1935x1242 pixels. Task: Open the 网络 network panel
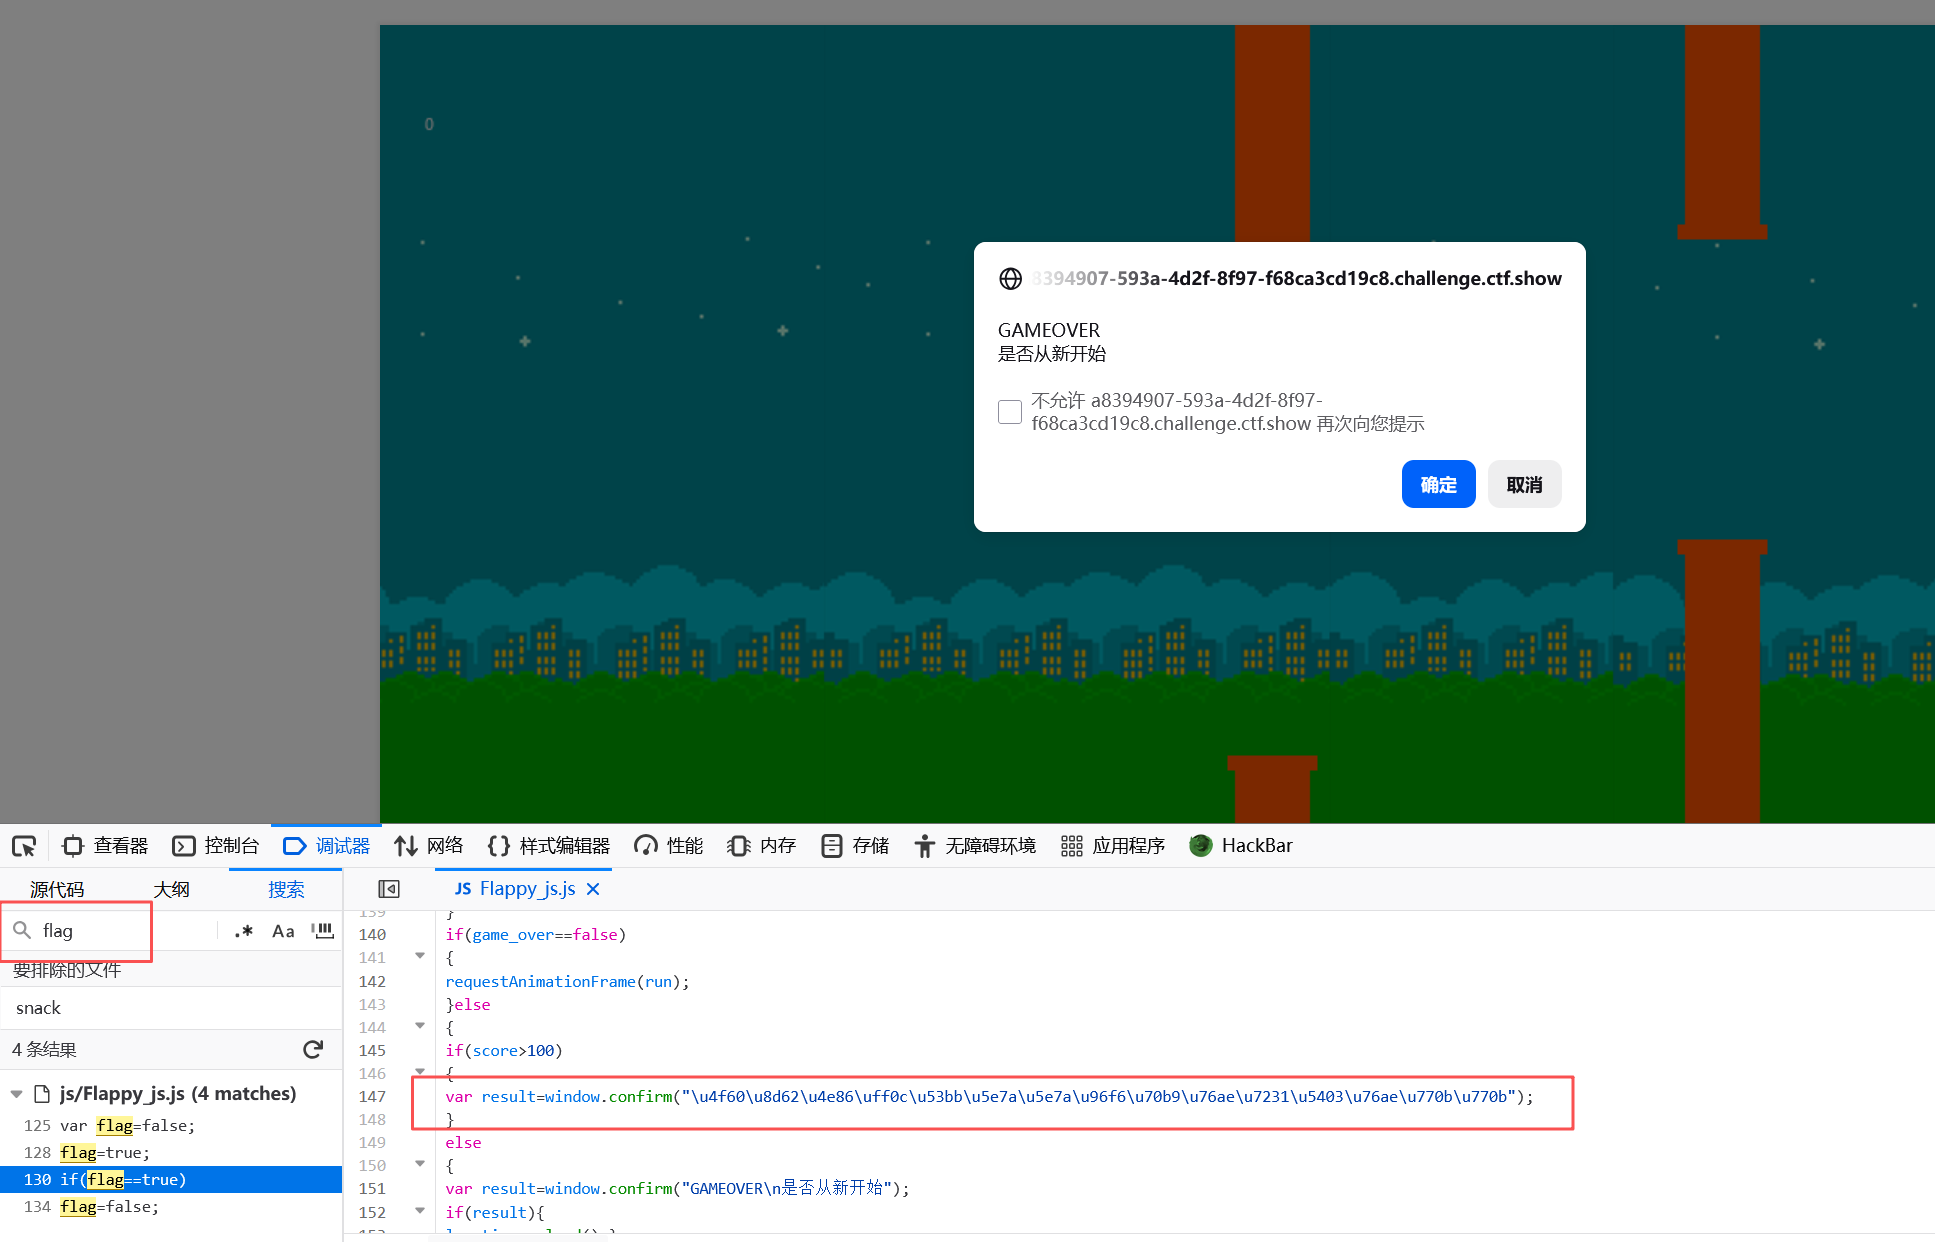coord(429,846)
